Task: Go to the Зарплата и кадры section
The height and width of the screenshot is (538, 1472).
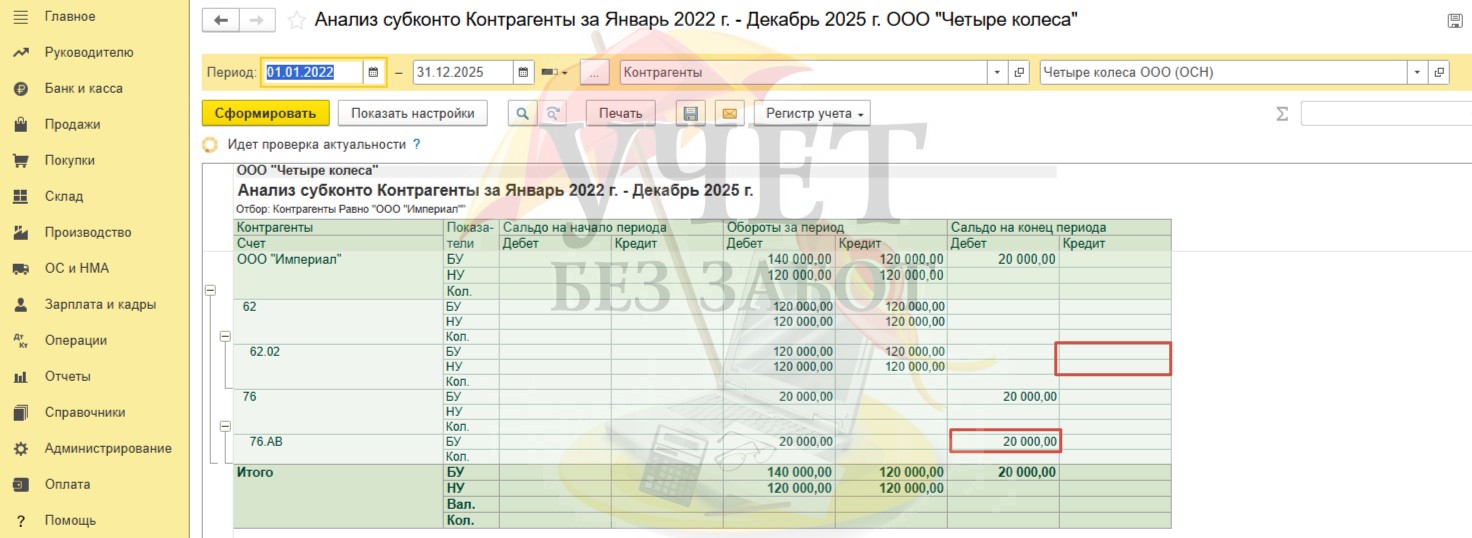Action: (100, 304)
